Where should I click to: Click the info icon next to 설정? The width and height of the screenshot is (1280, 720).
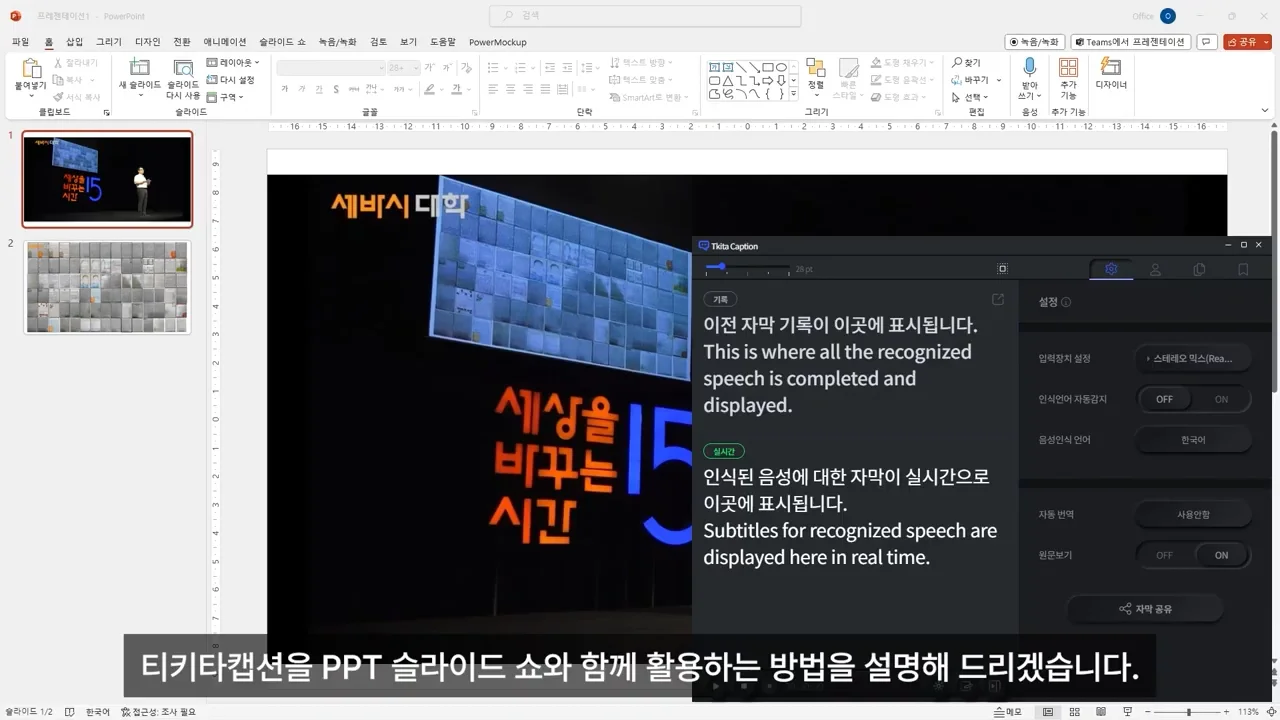(1066, 302)
